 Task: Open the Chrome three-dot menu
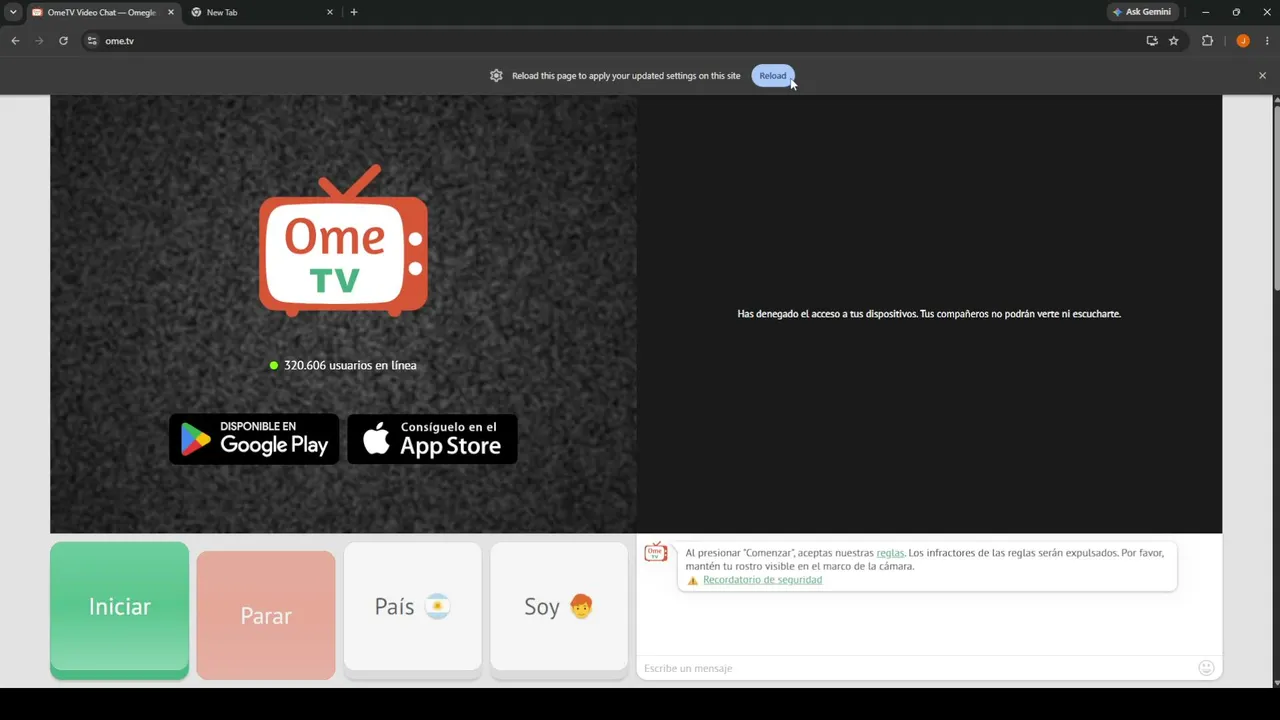(x=1267, y=41)
